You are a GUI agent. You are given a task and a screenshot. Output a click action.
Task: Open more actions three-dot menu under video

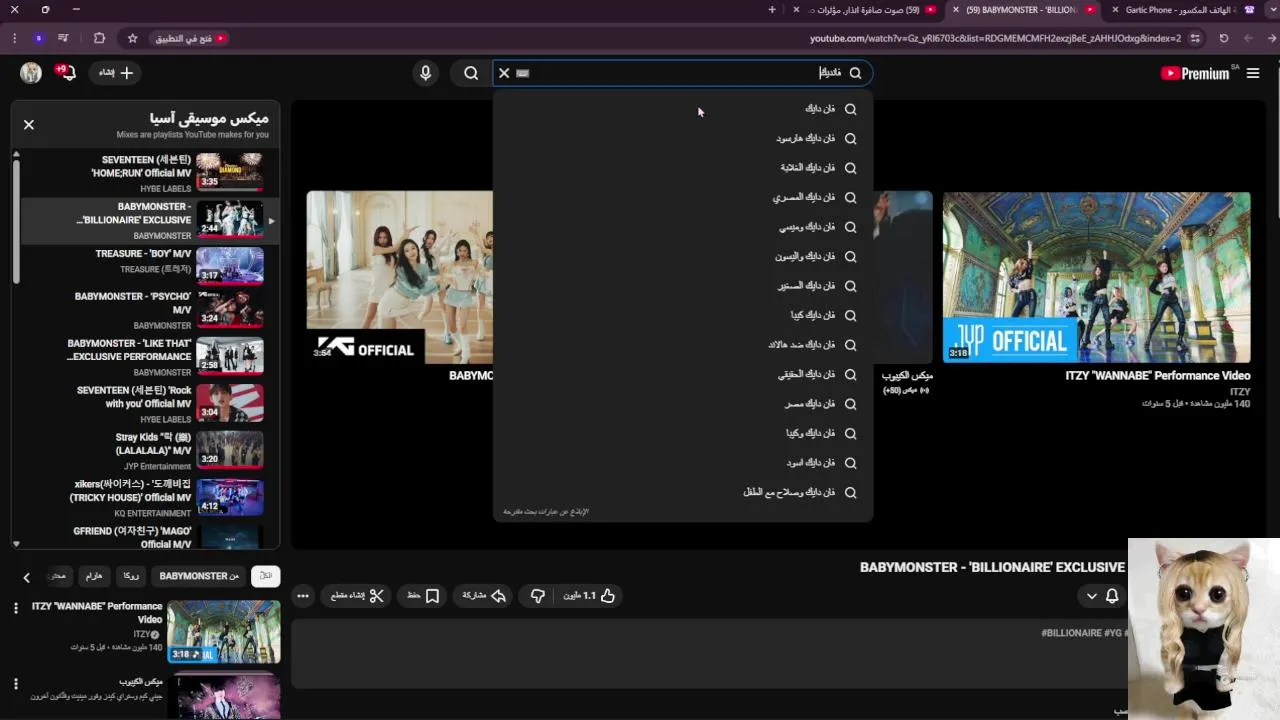[303, 596]
